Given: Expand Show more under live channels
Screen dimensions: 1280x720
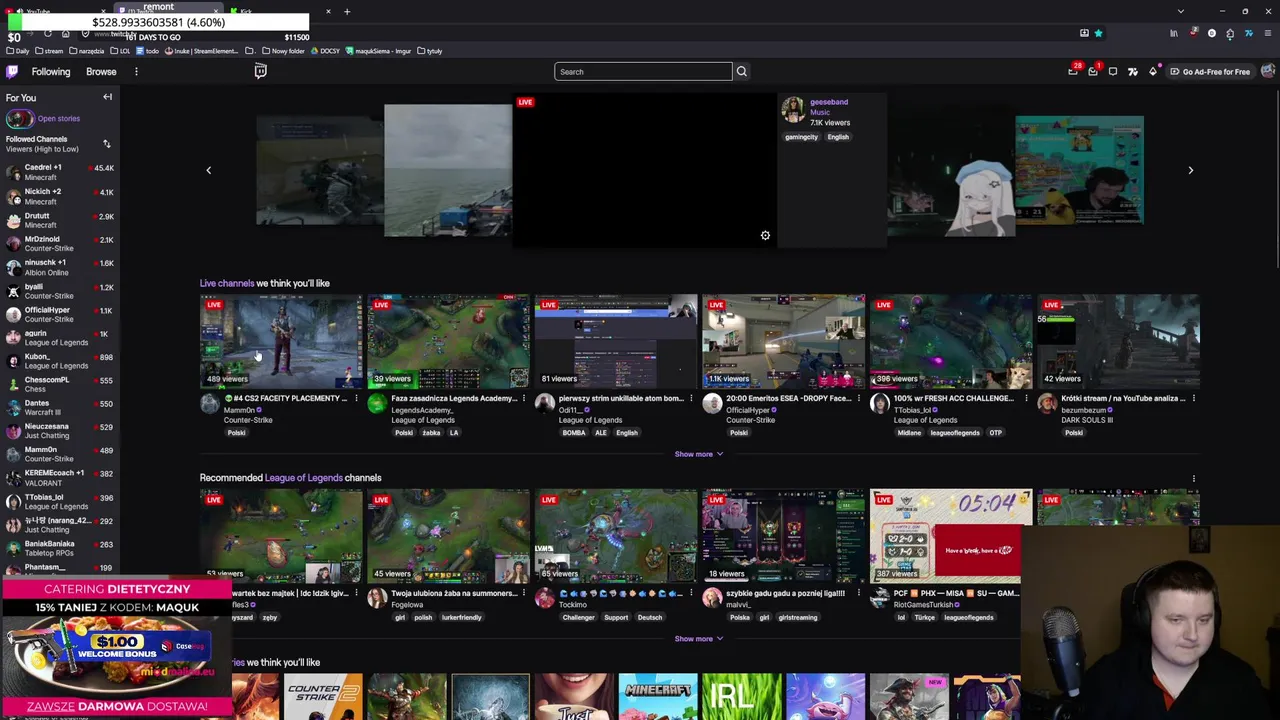Looking at the screenshot, I should [x=699, y=454].
